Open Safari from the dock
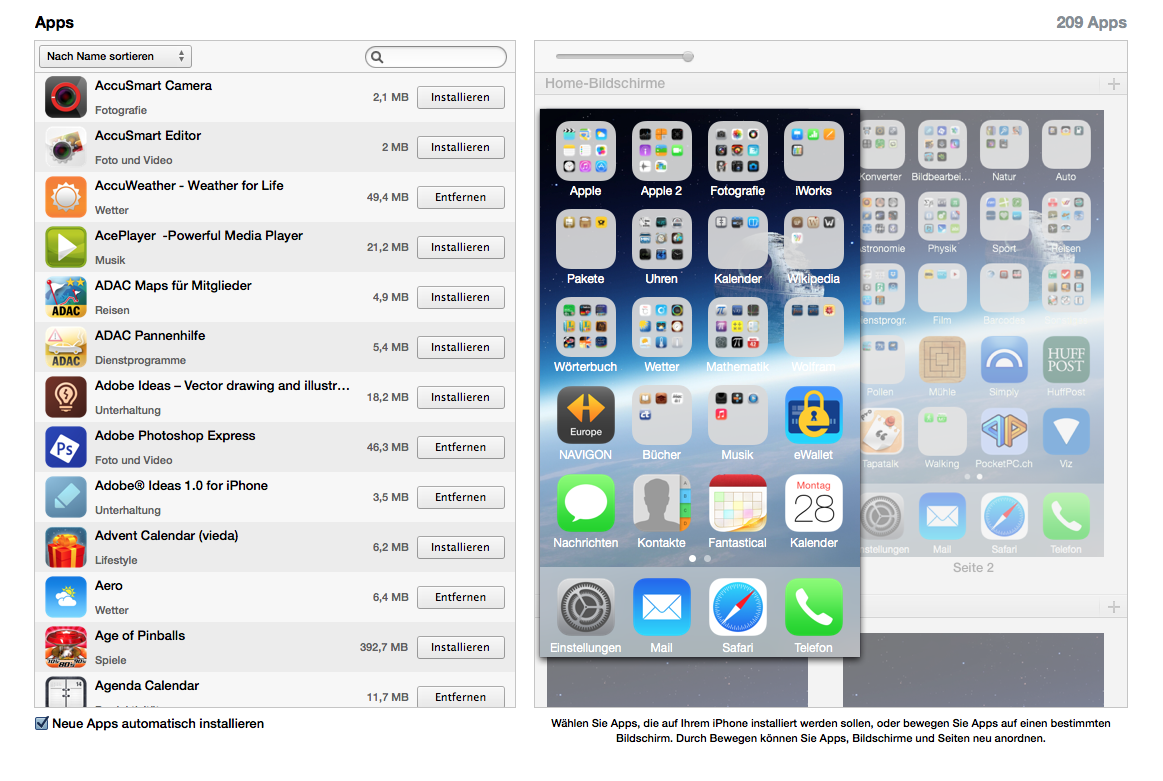Image resolution: width=1163 pixels, height=781 pixels. coord(737,606)
